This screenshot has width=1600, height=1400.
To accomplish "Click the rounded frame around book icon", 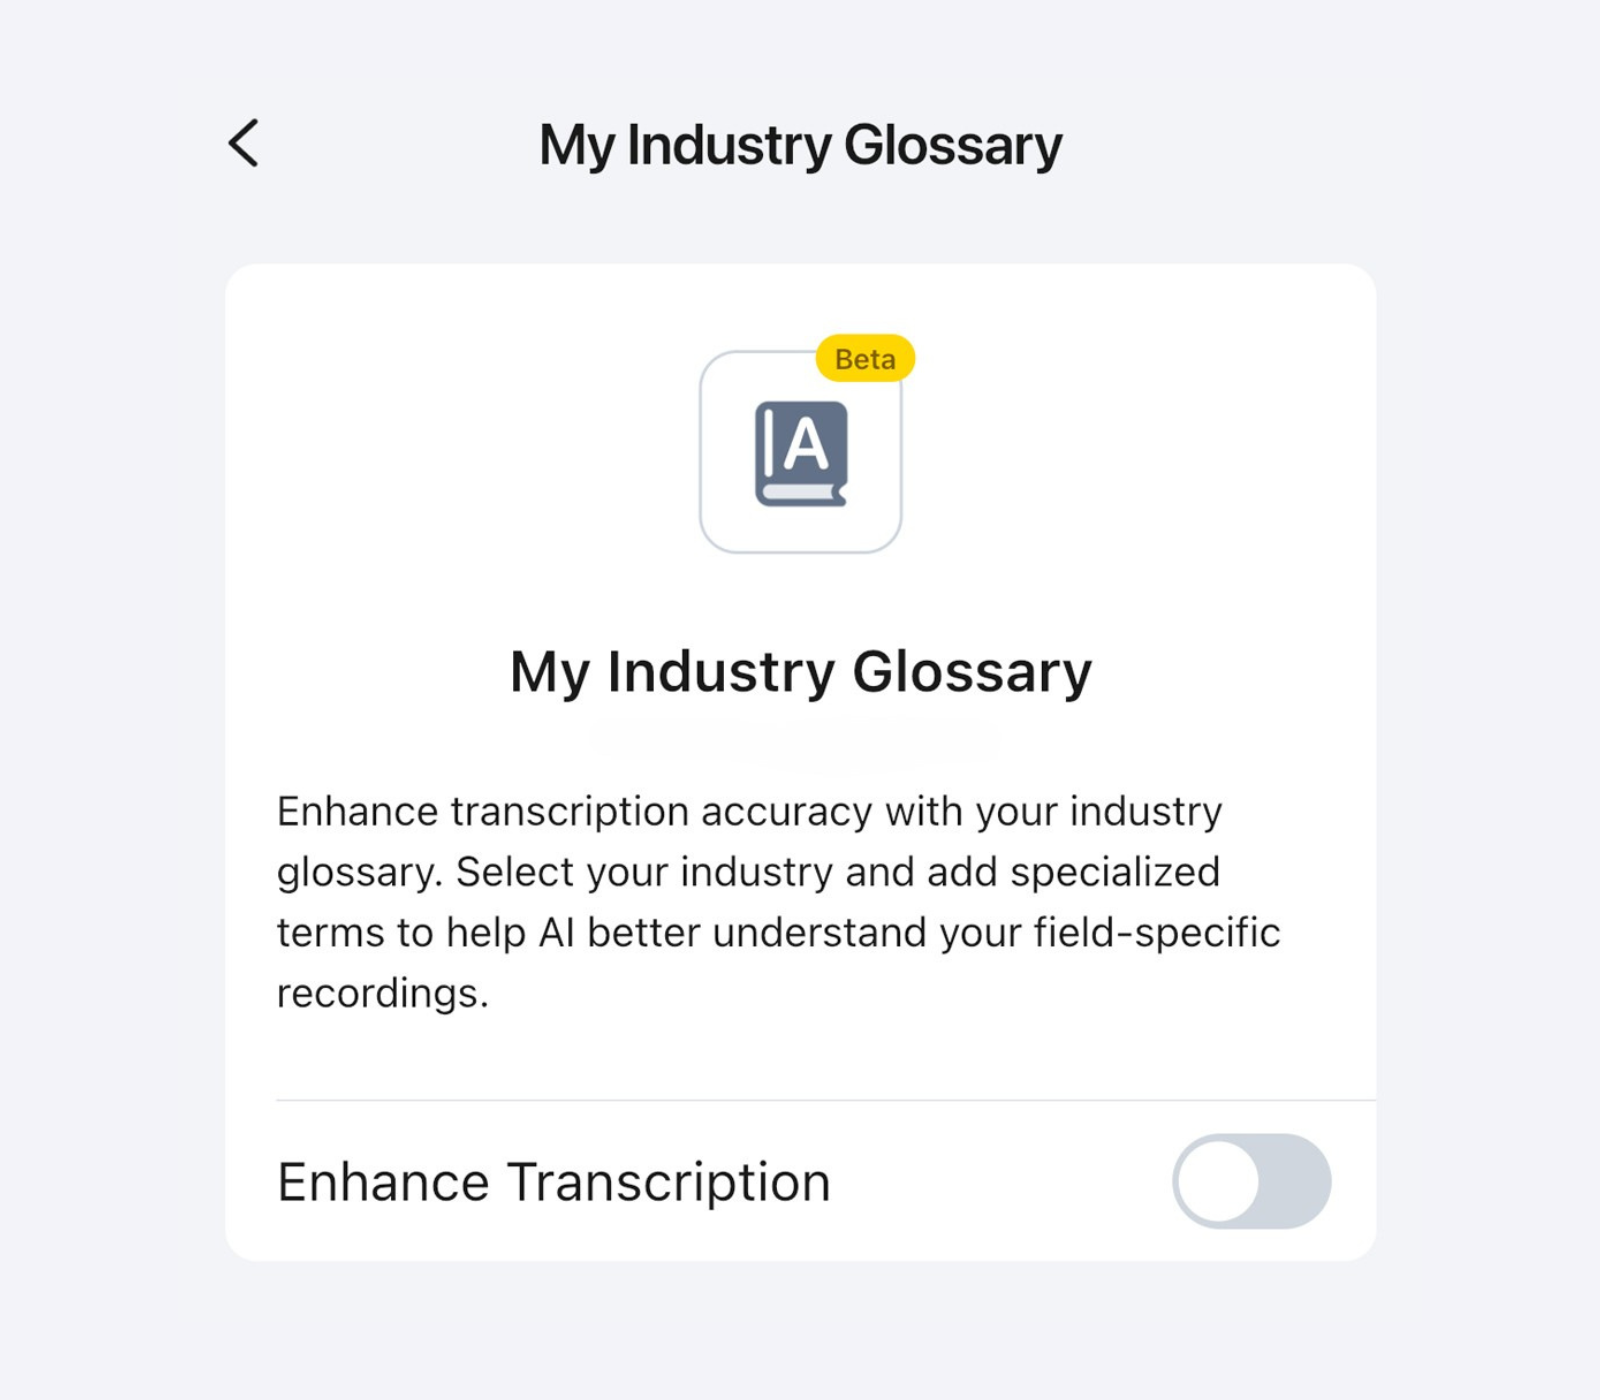I will 800,452.
